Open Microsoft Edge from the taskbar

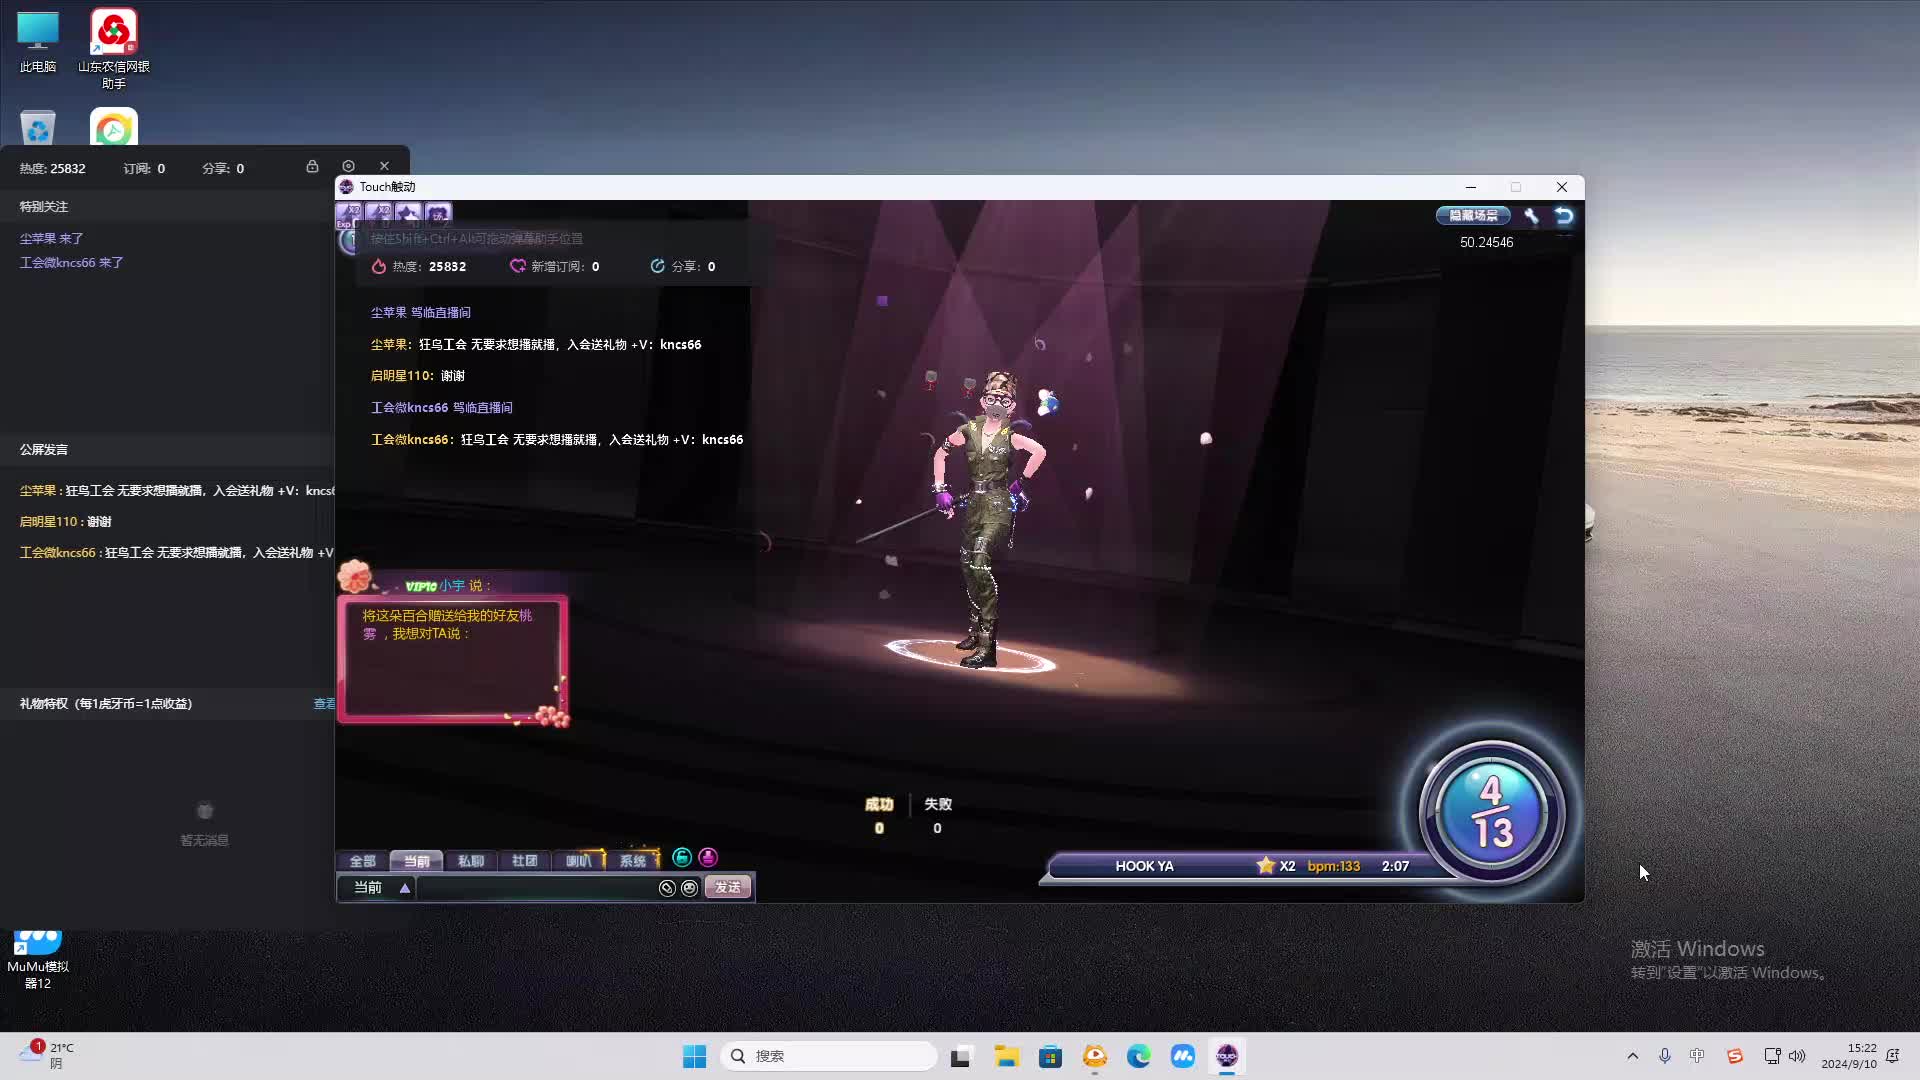point(1138,1056)
